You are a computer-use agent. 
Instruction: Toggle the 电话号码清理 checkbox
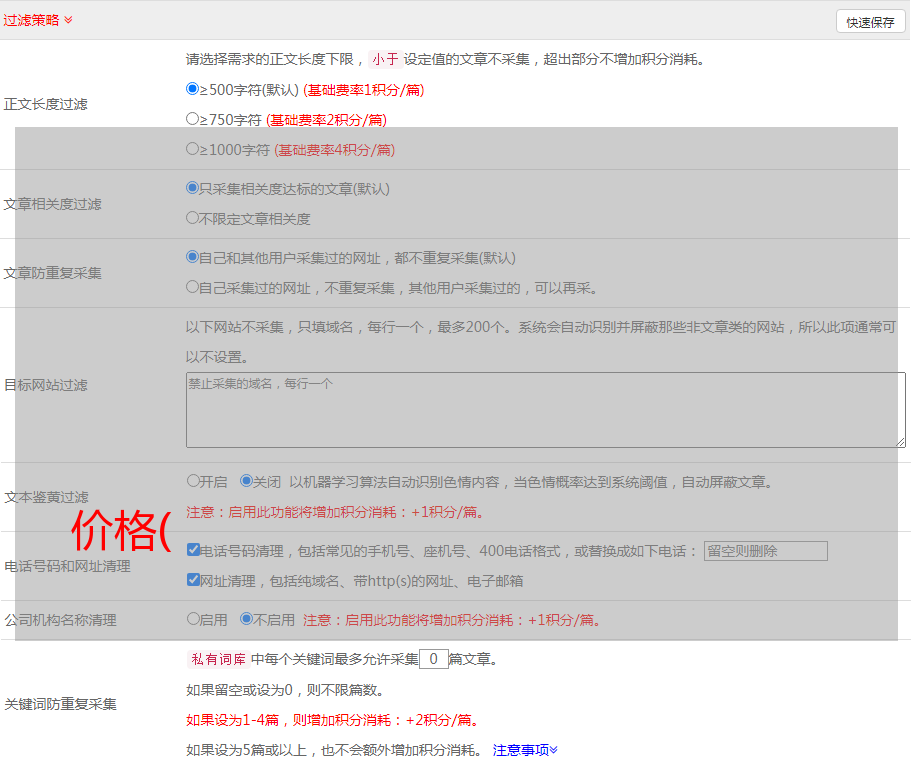(x=193, y=549)
